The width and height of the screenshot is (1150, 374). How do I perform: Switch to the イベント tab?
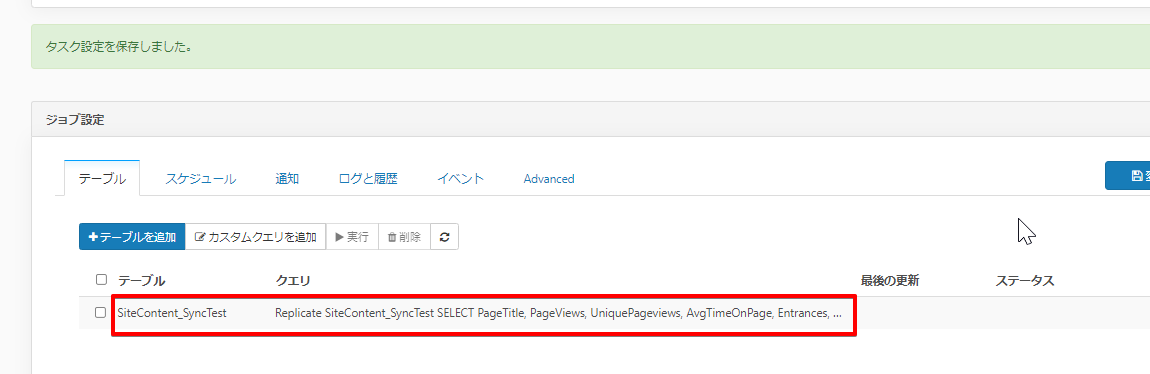[461, 178]
